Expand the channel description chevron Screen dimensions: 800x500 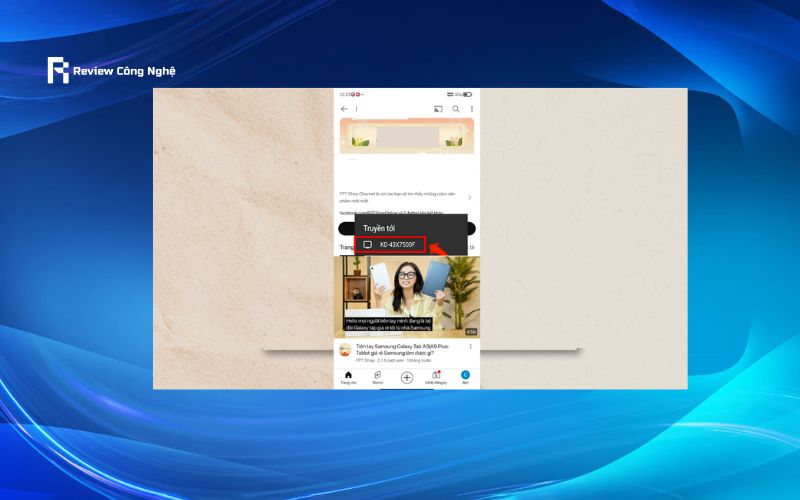click(x=469, y=197)
